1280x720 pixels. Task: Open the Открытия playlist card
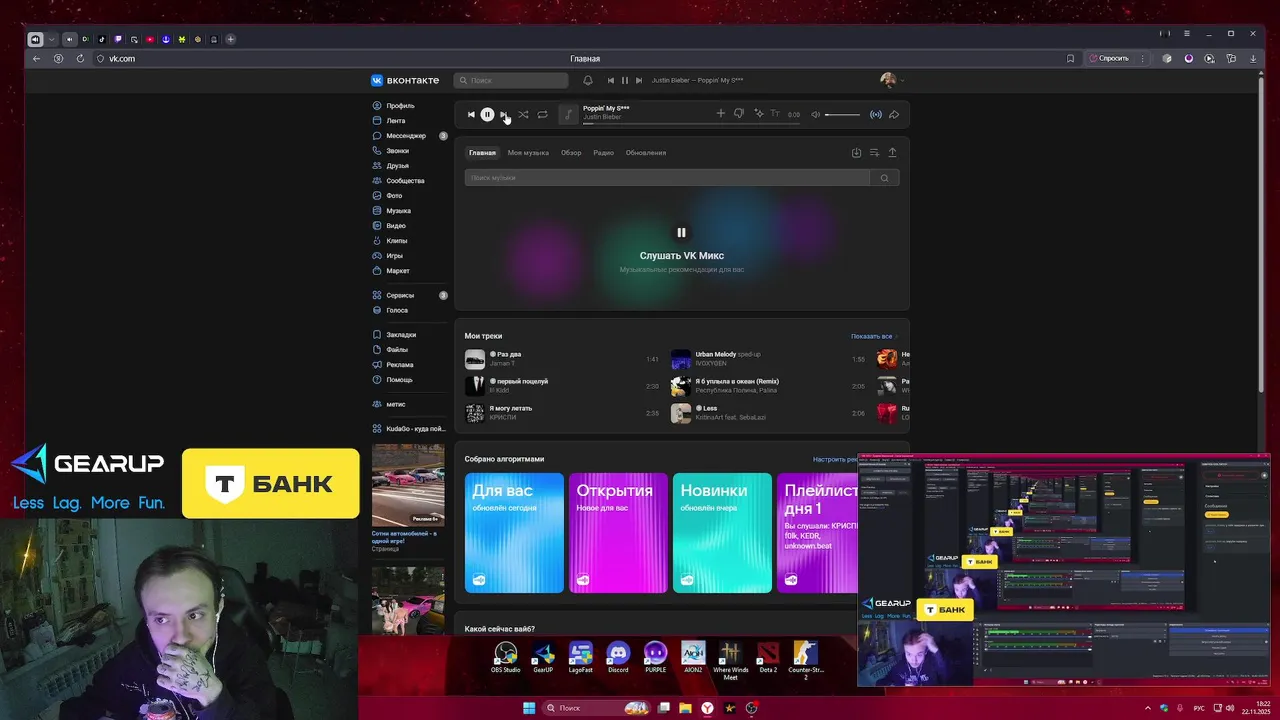tap(618, 533)
